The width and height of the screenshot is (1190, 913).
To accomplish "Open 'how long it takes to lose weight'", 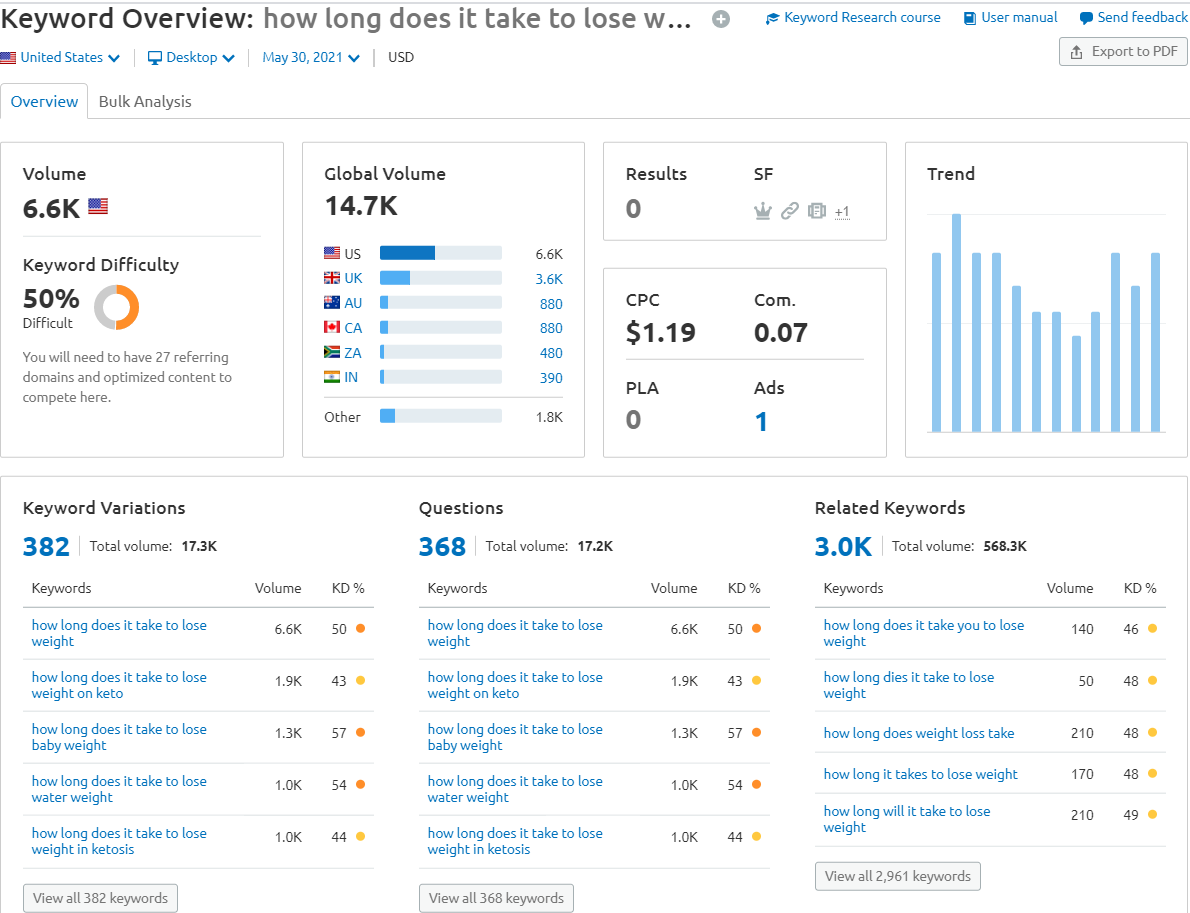I will 921,774.
